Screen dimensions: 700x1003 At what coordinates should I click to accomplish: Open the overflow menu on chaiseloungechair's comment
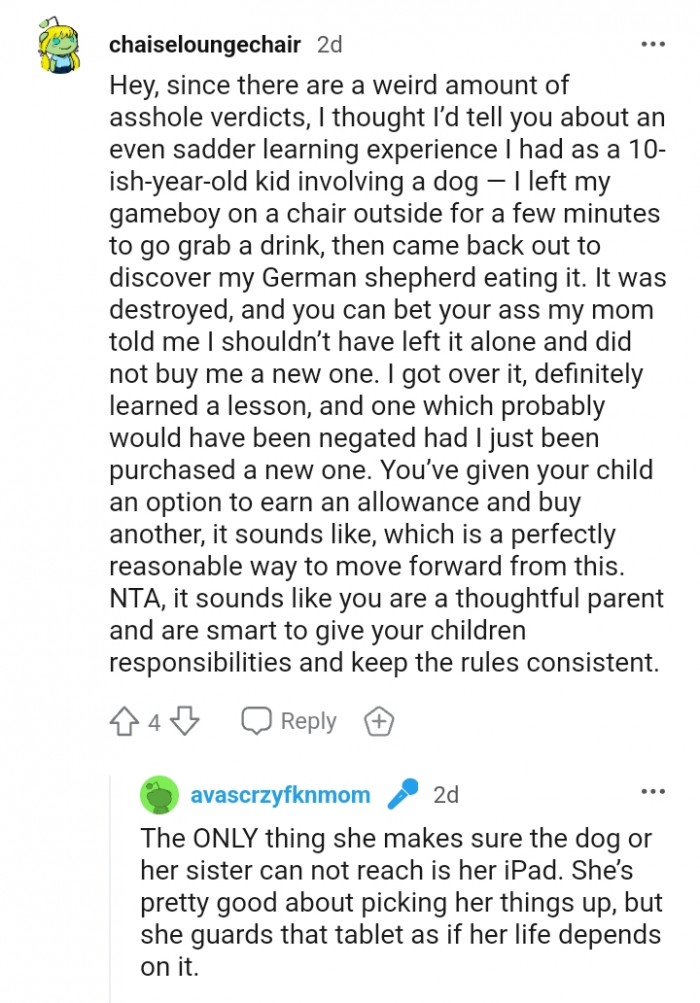655,44
